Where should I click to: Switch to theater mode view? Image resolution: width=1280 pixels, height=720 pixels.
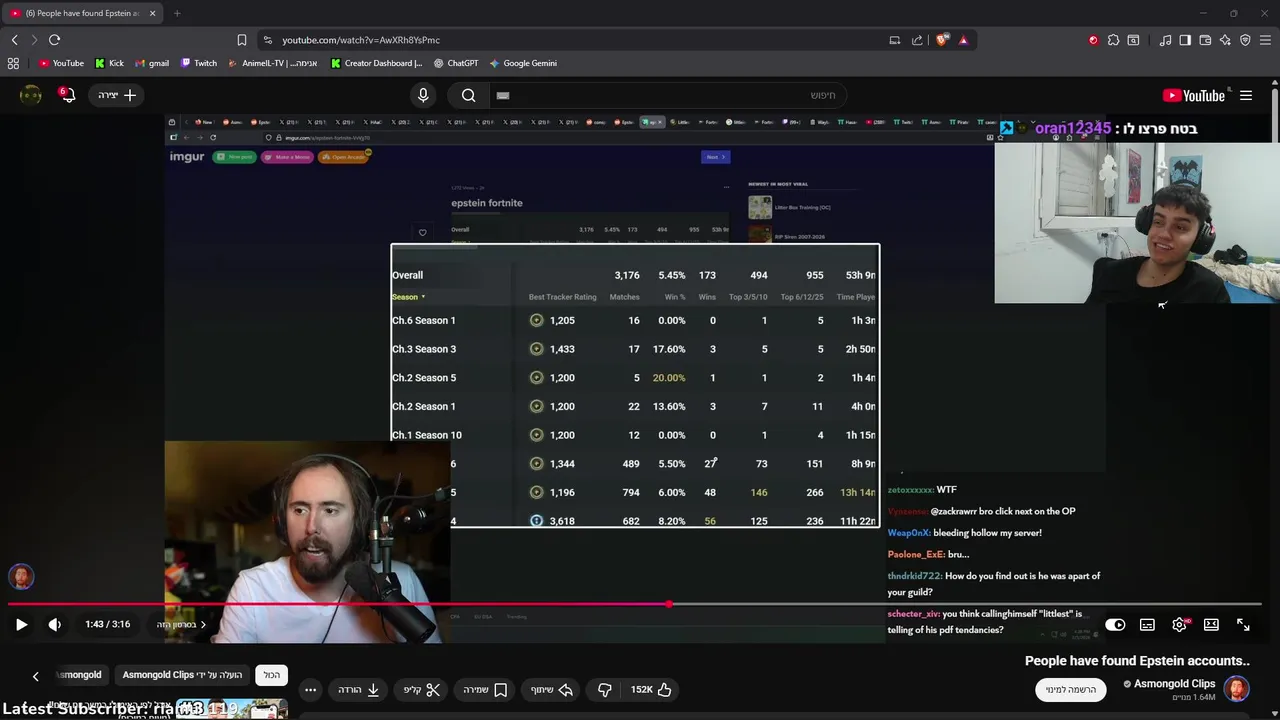pos(1211,624)
